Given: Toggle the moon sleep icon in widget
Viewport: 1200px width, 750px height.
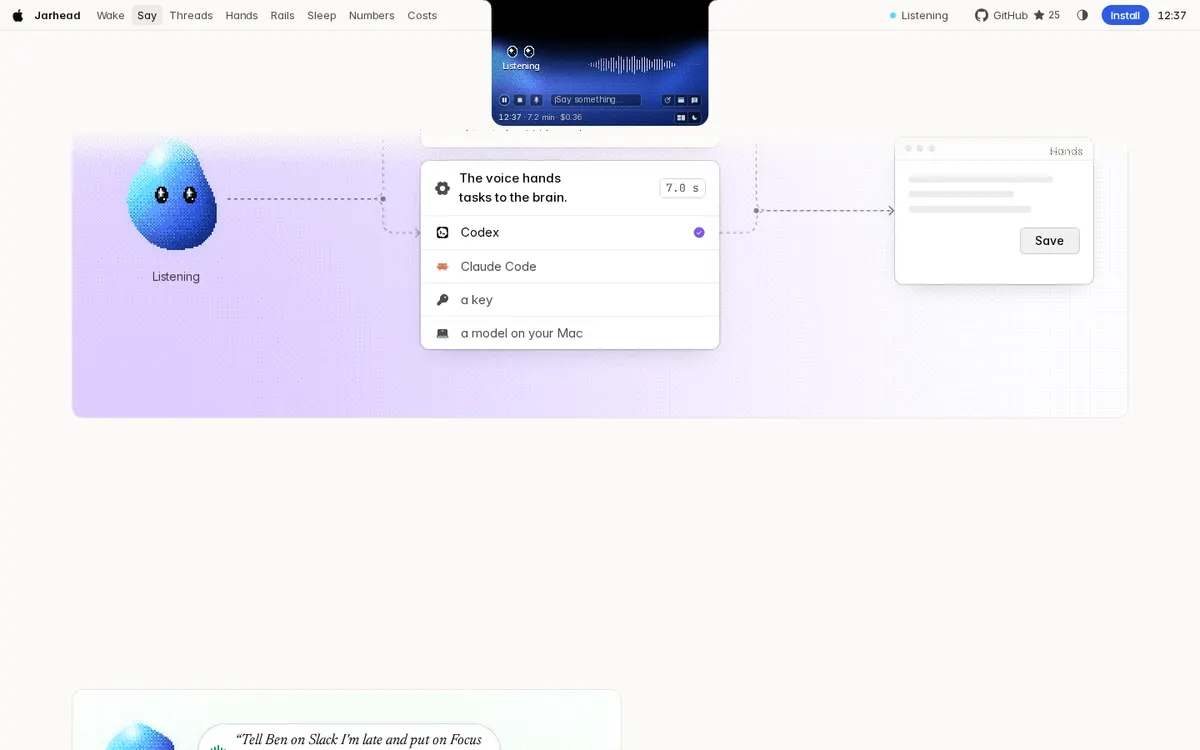Looking at the screenshot, I should [695, 117].
